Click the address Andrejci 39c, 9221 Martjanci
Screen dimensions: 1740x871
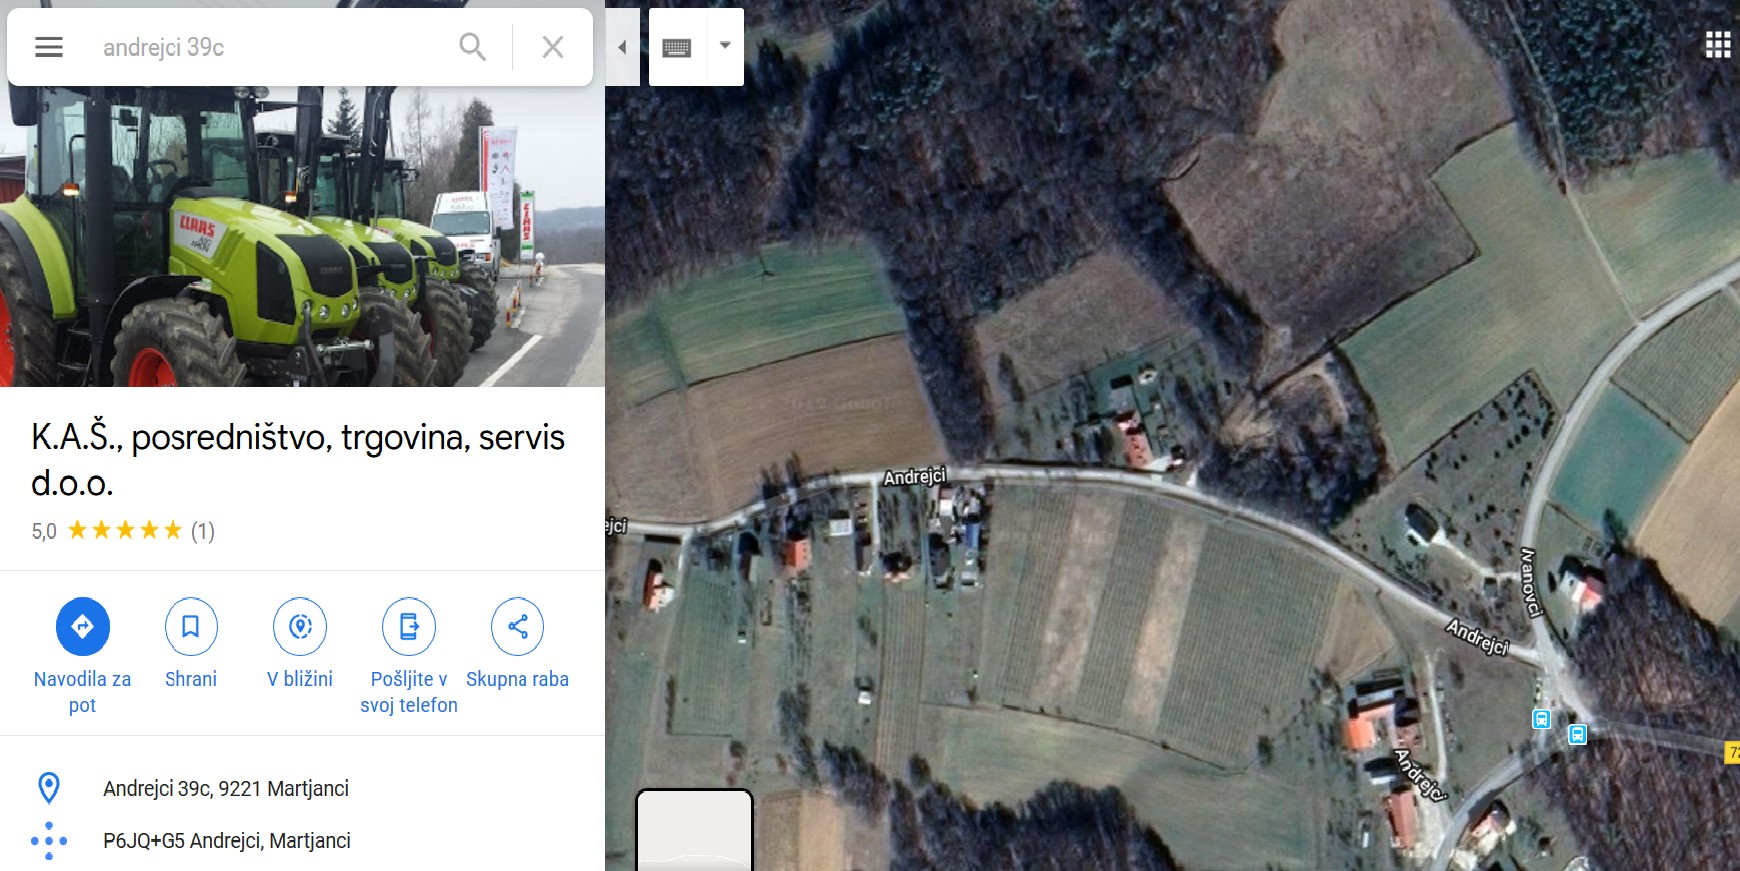tap(226, 788)
